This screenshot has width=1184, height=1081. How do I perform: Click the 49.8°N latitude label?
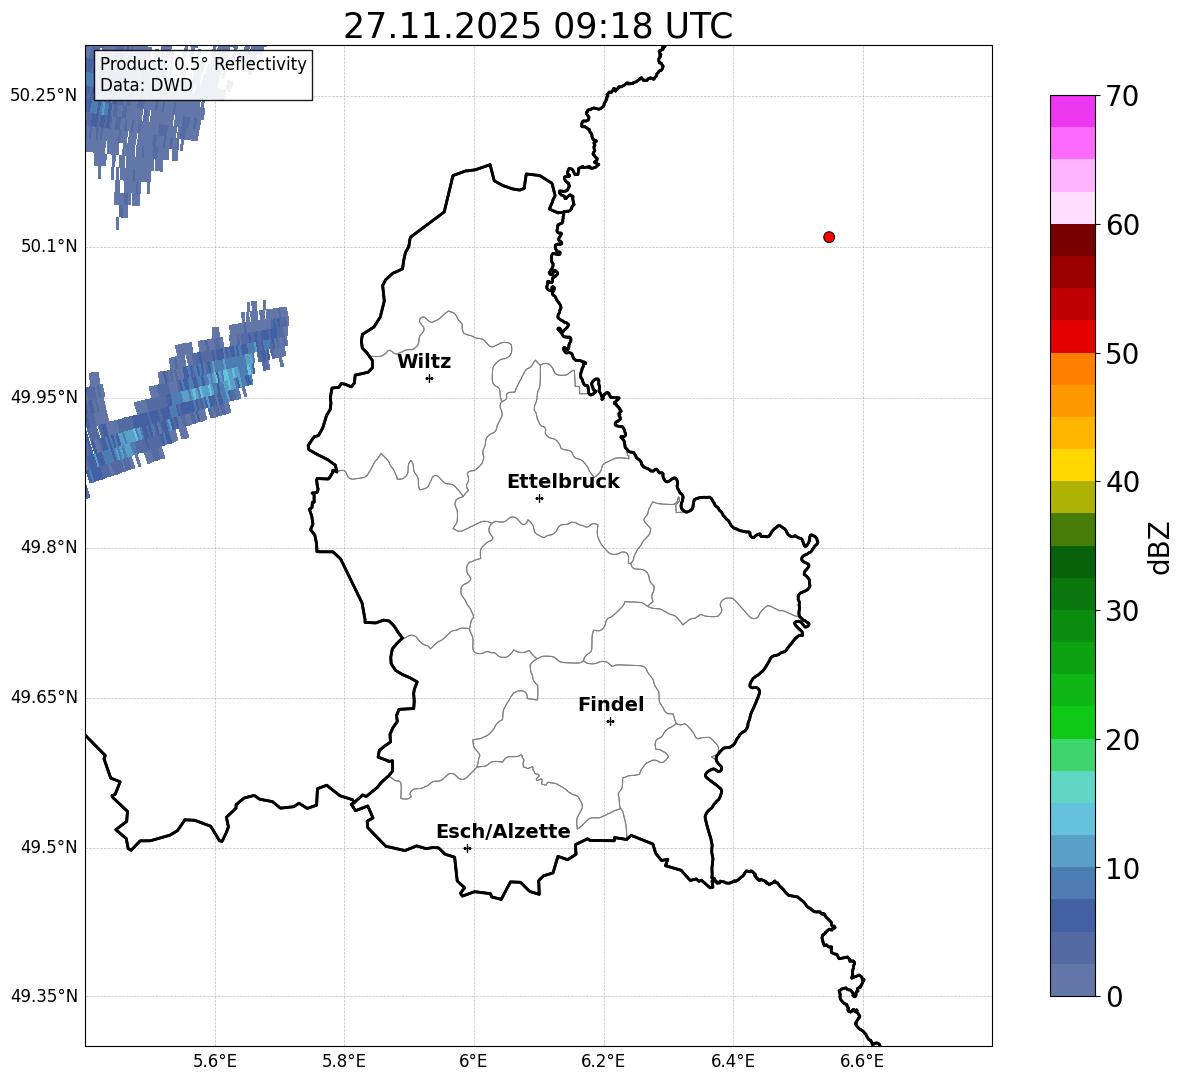[49, 547]
